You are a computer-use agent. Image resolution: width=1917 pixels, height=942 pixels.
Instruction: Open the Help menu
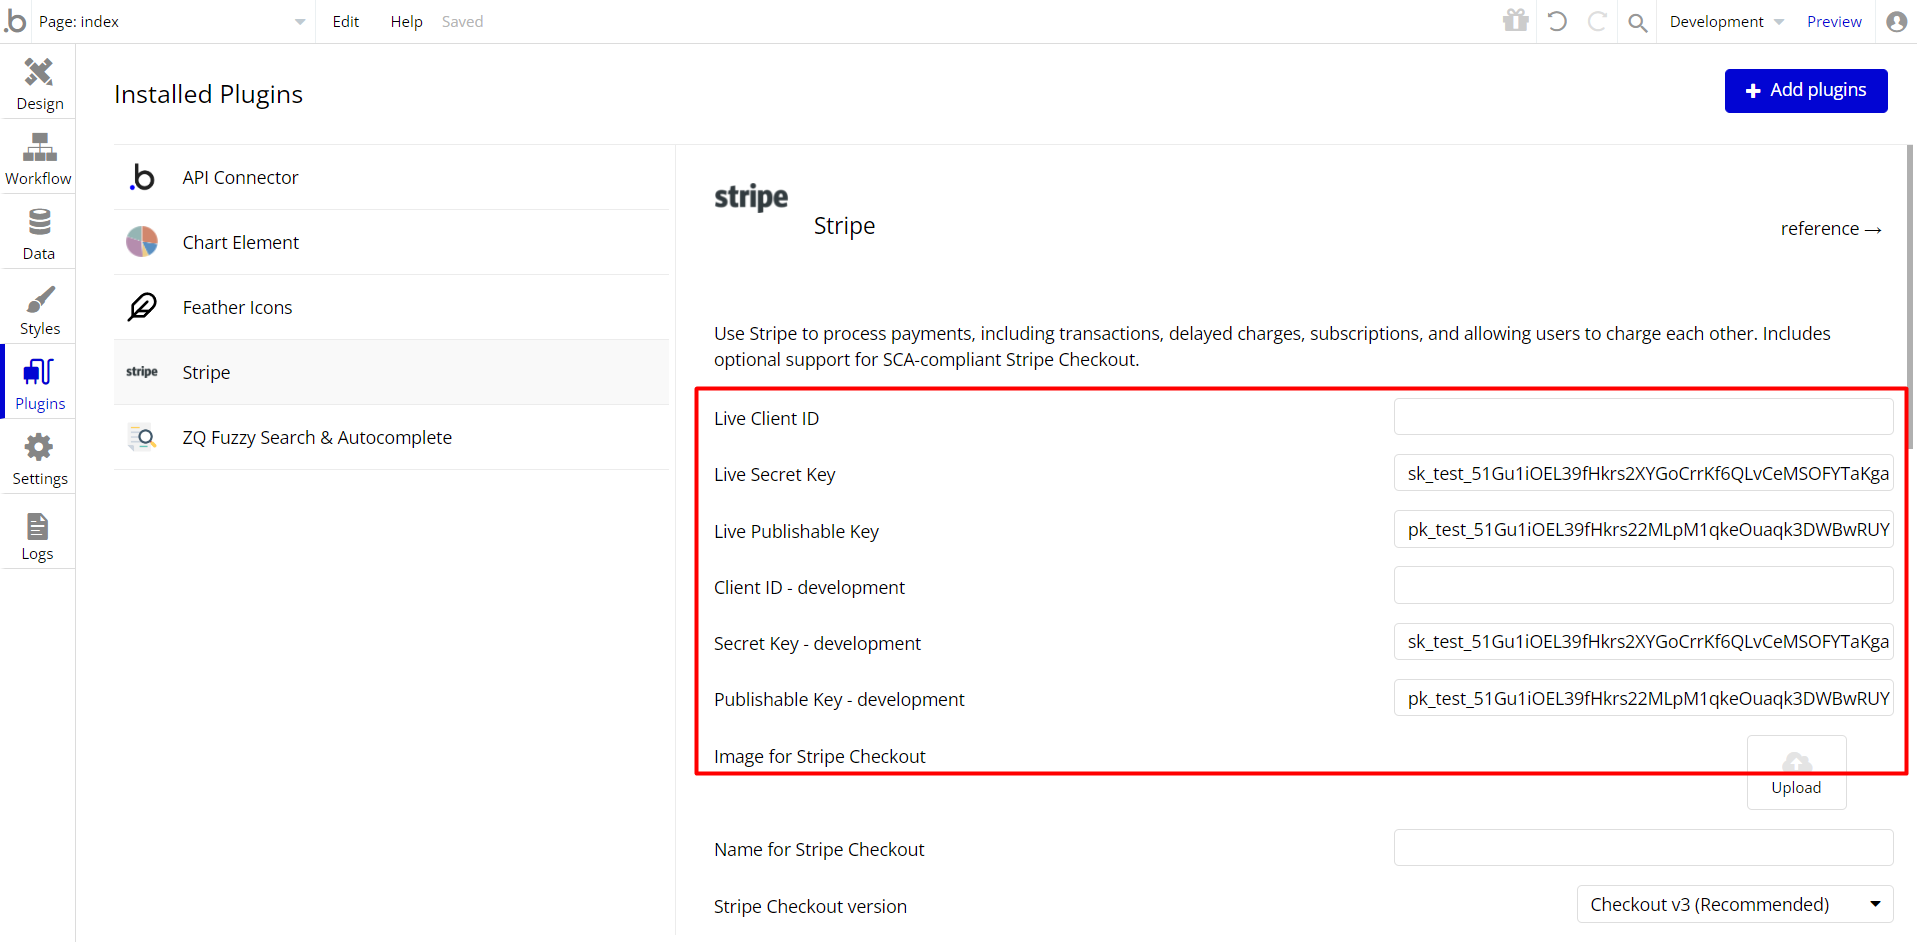click(406, 22)
